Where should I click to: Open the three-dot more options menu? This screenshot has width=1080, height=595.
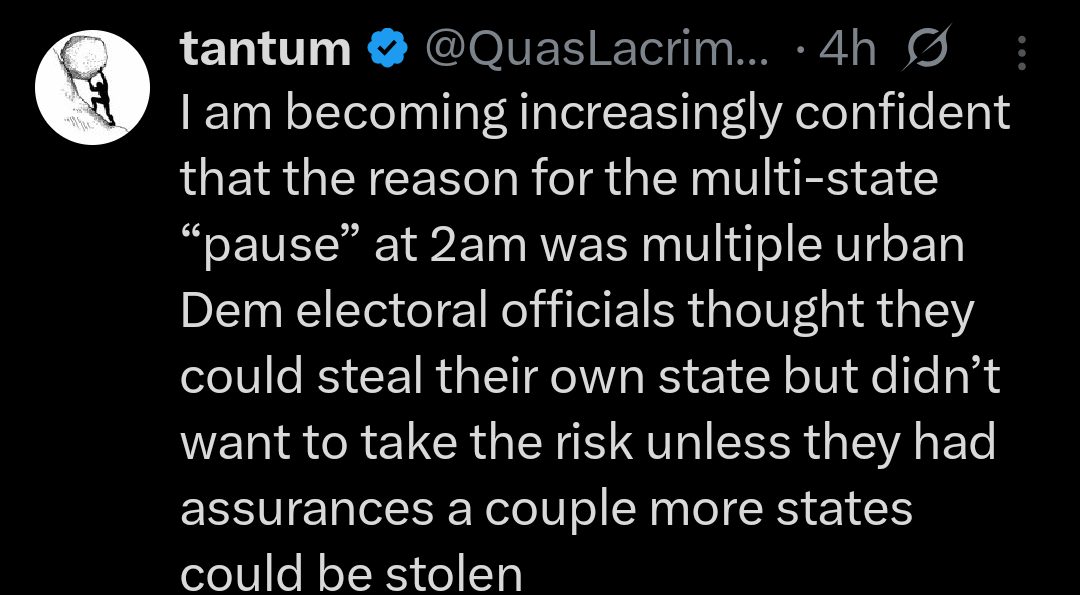[x=1021, y=53]
